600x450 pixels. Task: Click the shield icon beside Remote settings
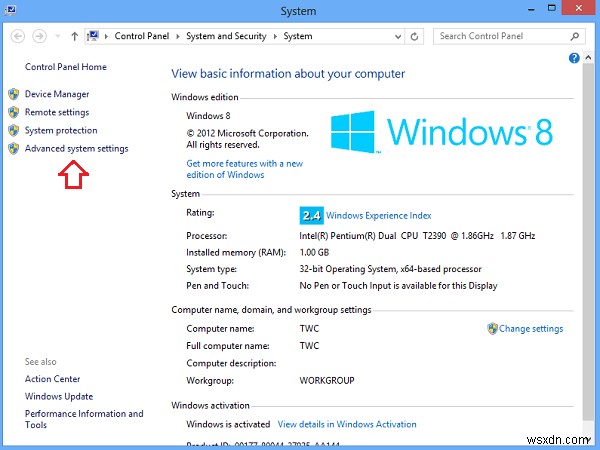[14, 112]
